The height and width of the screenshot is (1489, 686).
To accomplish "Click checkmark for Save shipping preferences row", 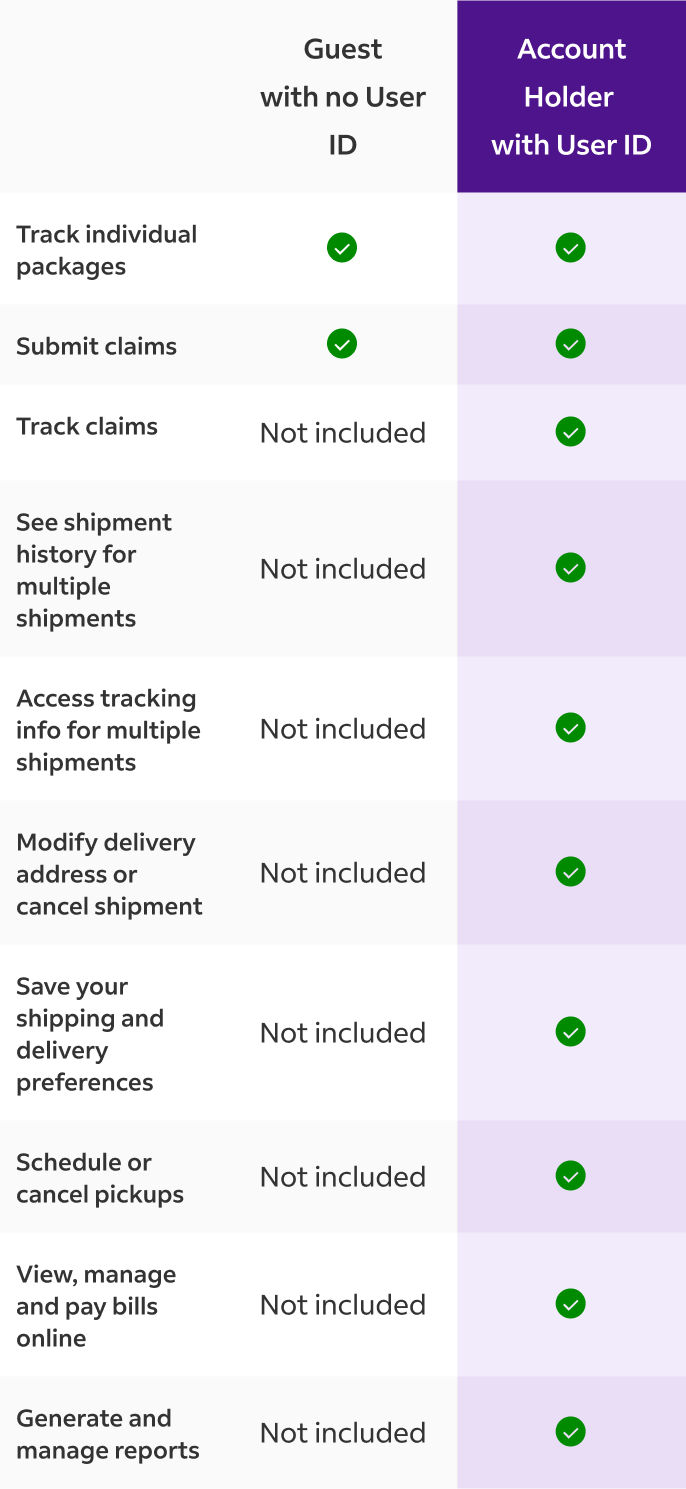I will (571, 1032).
